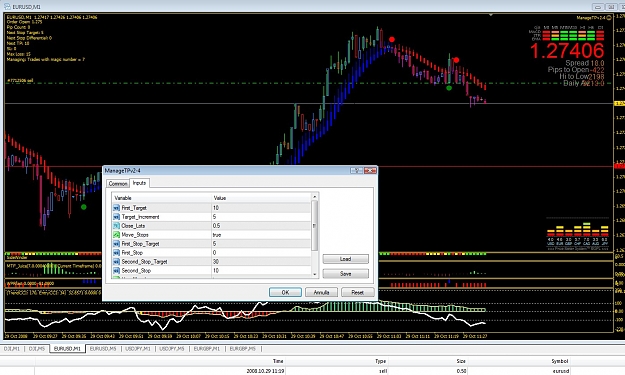This screenshot has width=625, height=375.
Task: Click the Close_Lots double-type icon
Action: pyautogui.click(x=116, y=226)
